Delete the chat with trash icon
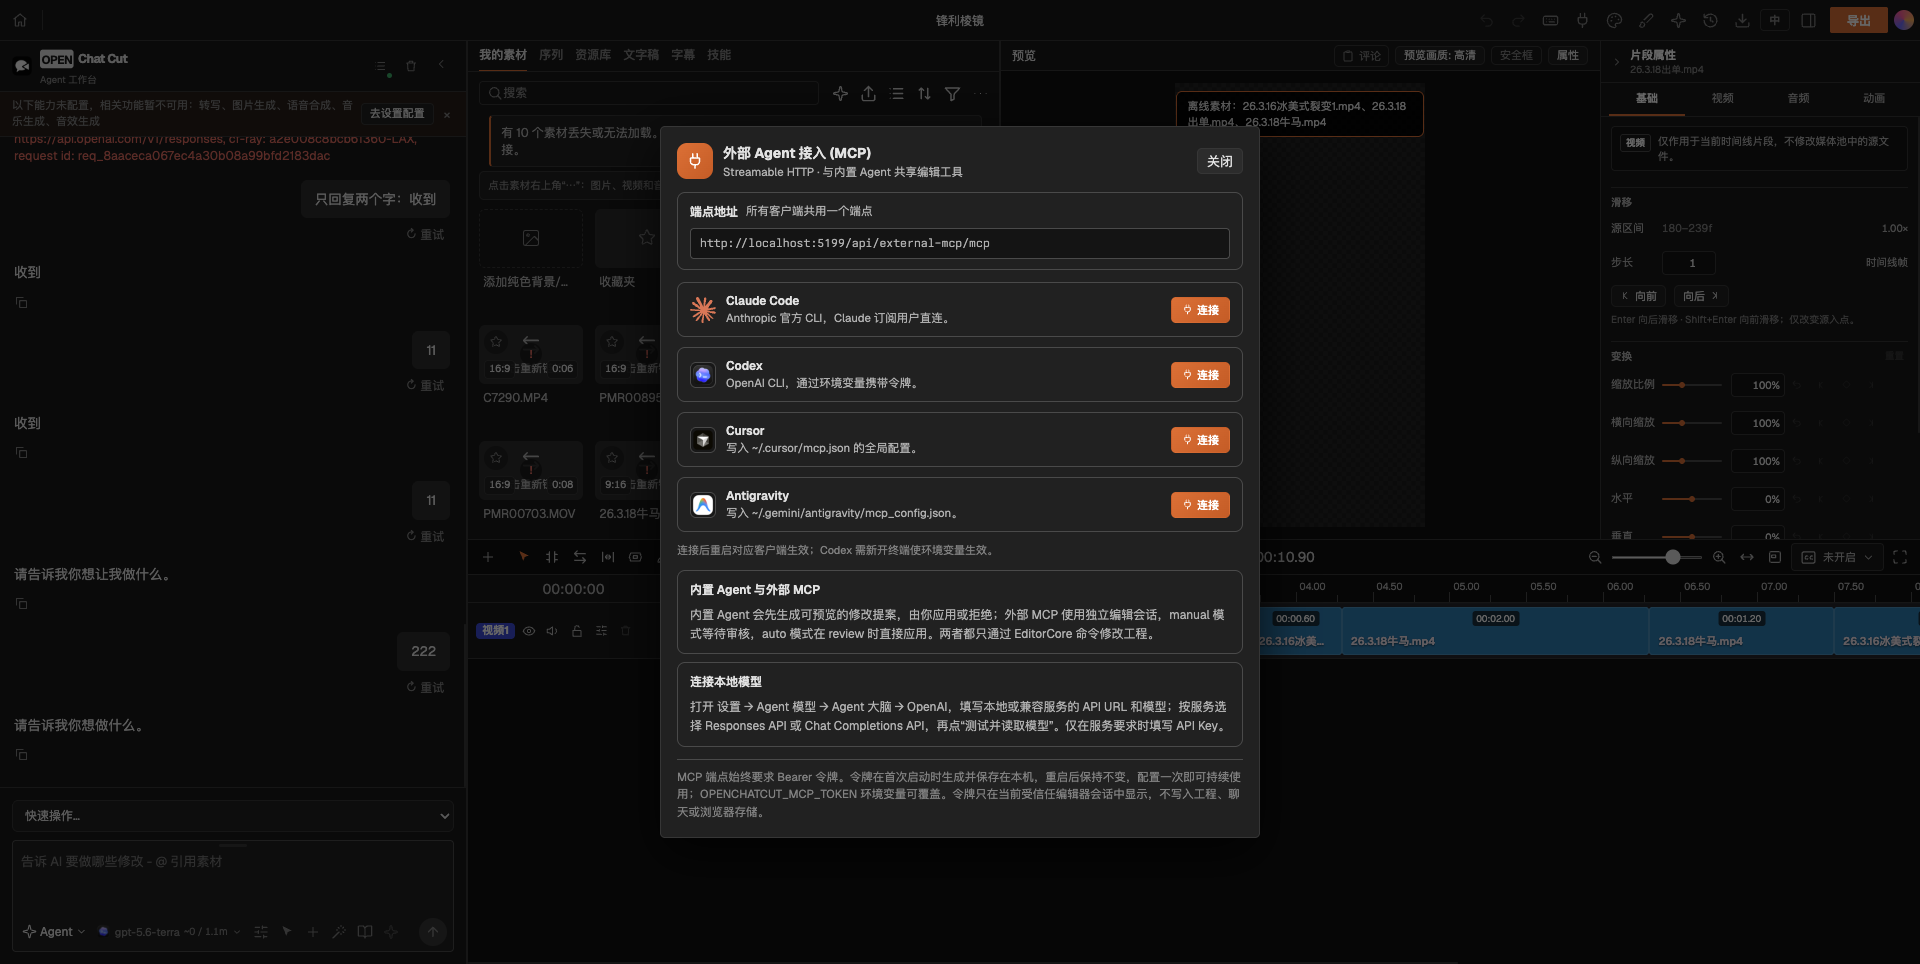Screen dimensions: 1920x964 coord(411,66)
